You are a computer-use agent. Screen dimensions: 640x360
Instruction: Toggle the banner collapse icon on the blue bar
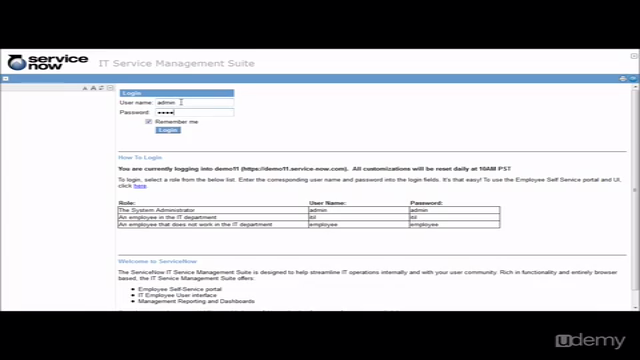point(6,78)
